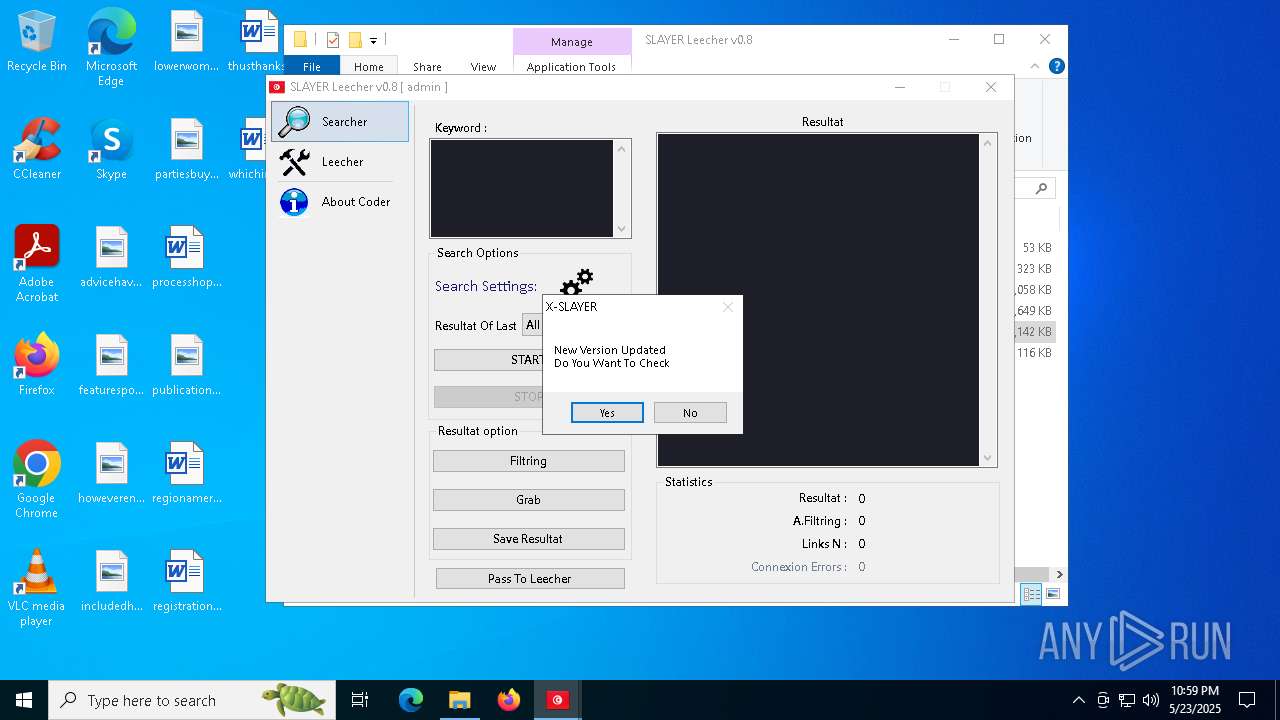Click Explorer help question mark icon
This screenshot has height=720, width=1280.
click(x=1056, y=66)
